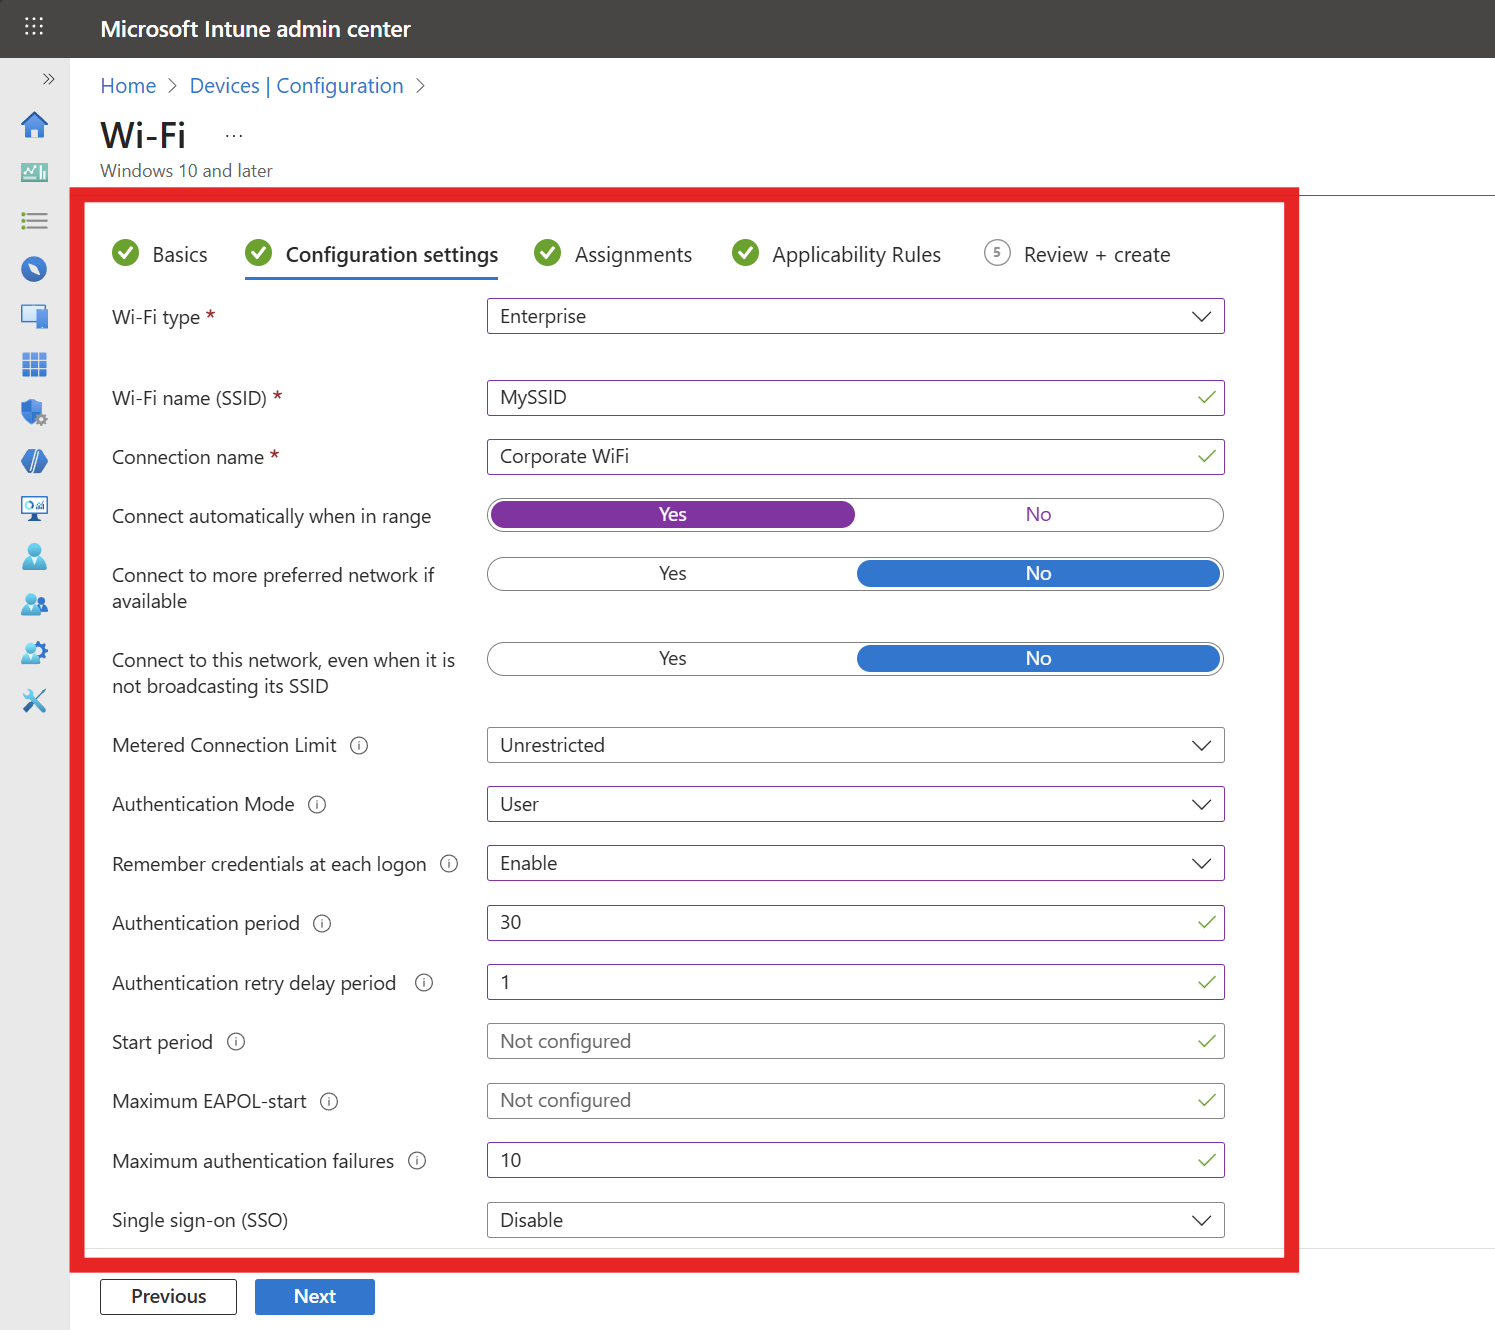Open the Wi-Fi type dropdown
Viewport: 1495px width, 1330px height.
[x=855, y=317]
